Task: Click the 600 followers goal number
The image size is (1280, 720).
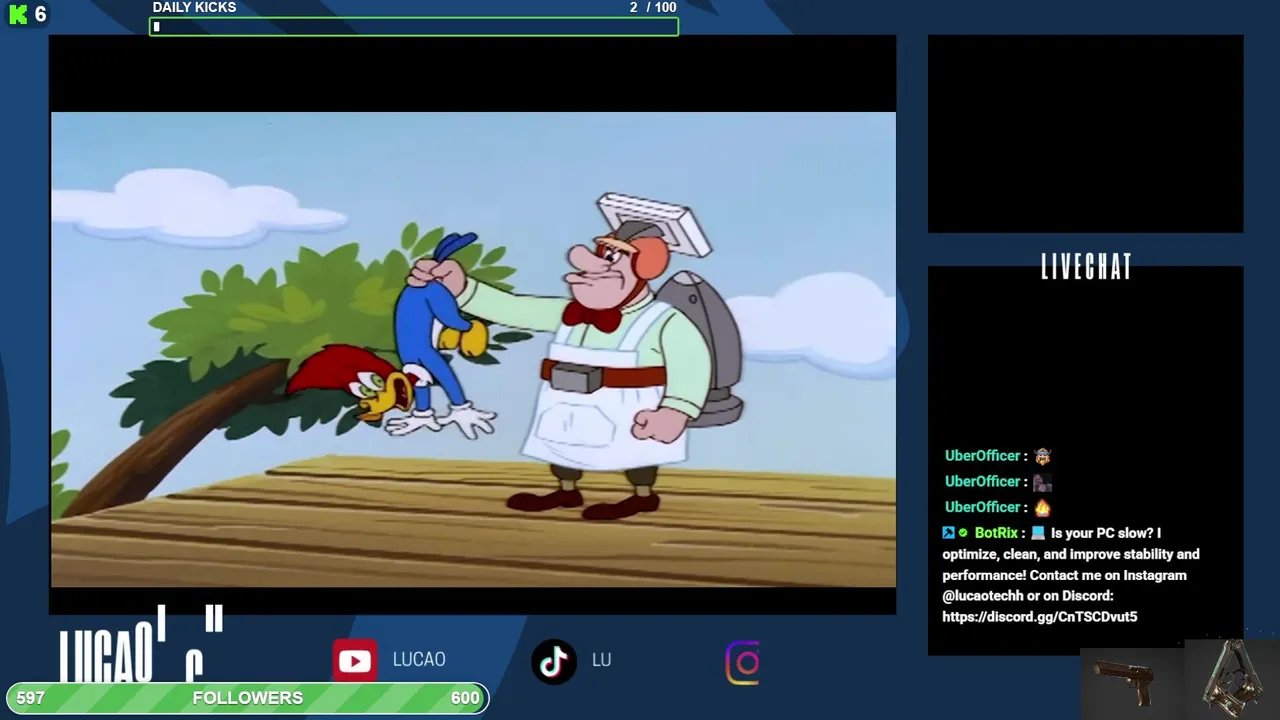Action: (465, 698)
